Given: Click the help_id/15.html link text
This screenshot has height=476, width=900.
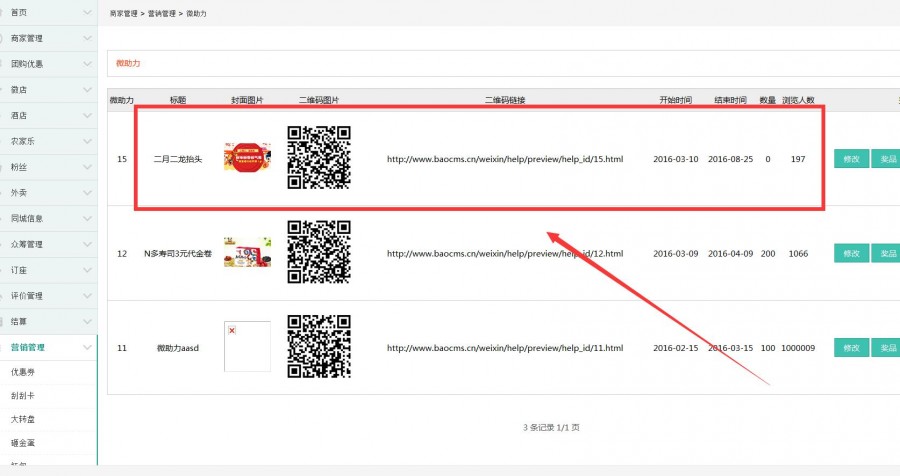Looking at the screenshot, I should (505, 159).
